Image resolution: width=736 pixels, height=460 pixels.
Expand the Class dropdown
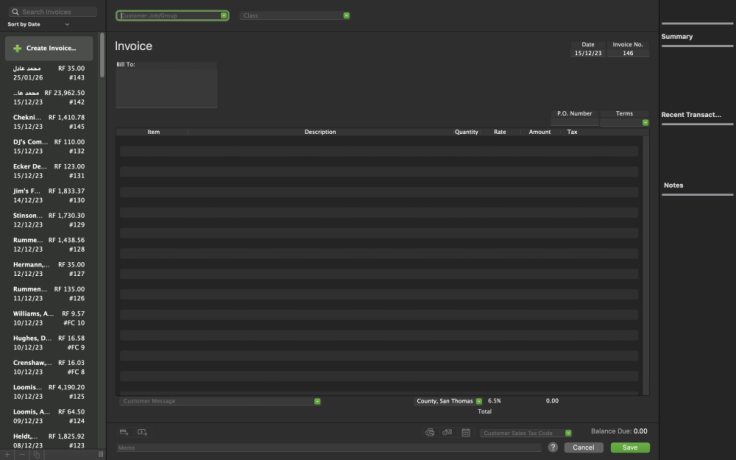(346, 16)
